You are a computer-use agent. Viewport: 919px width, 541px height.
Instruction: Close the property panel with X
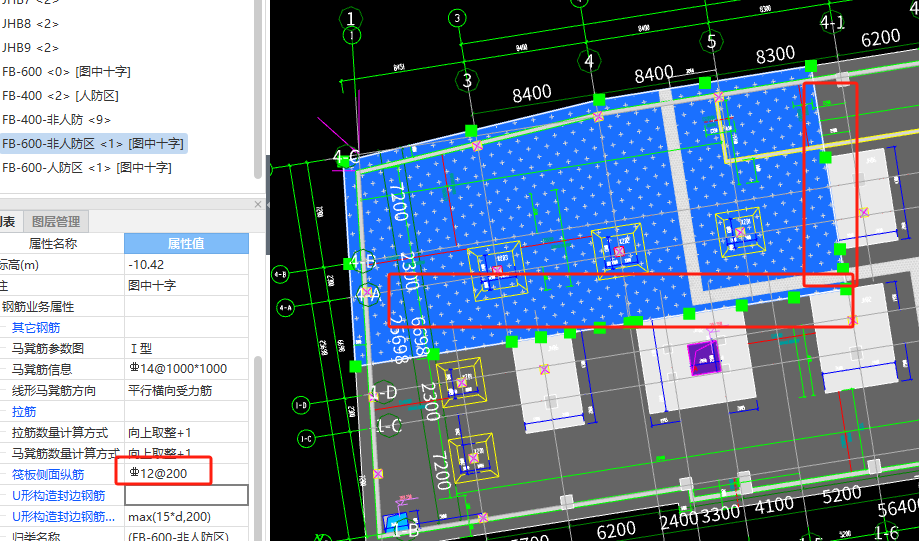pyautogui.click(x=258, y=204)
